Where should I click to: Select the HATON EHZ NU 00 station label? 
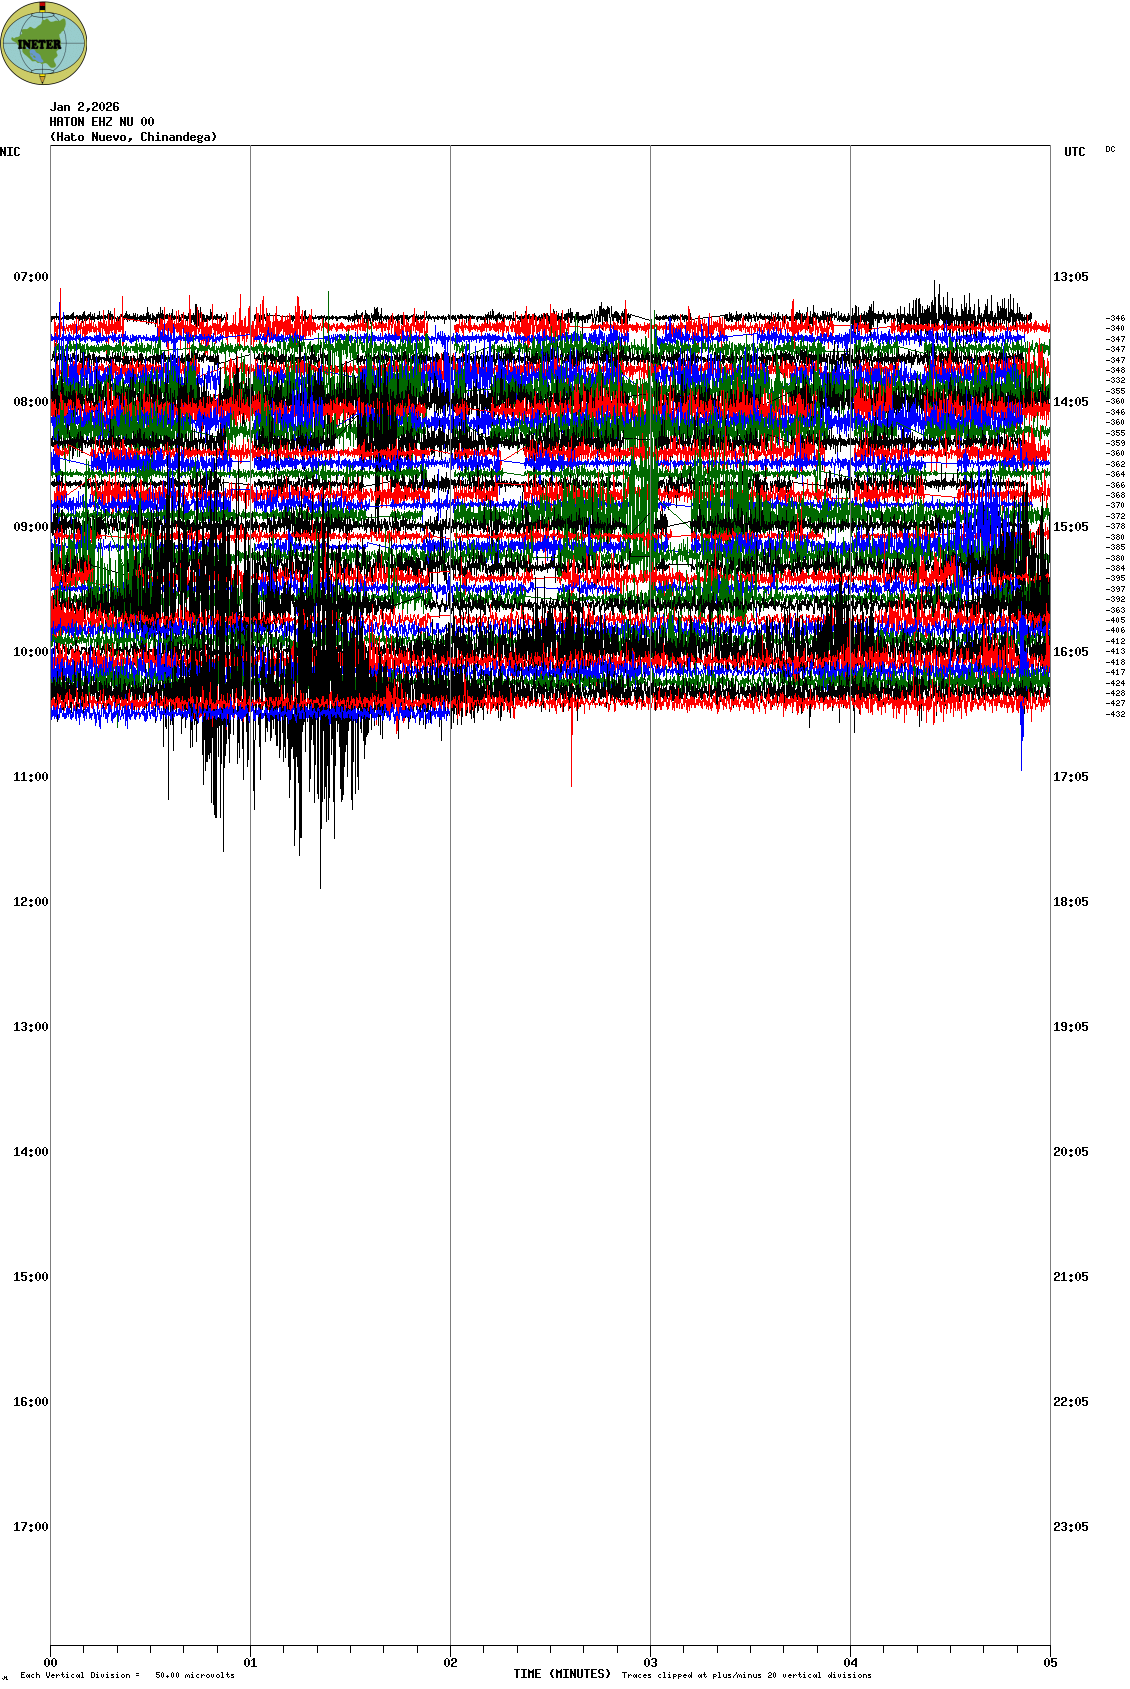tap(102, 122)
